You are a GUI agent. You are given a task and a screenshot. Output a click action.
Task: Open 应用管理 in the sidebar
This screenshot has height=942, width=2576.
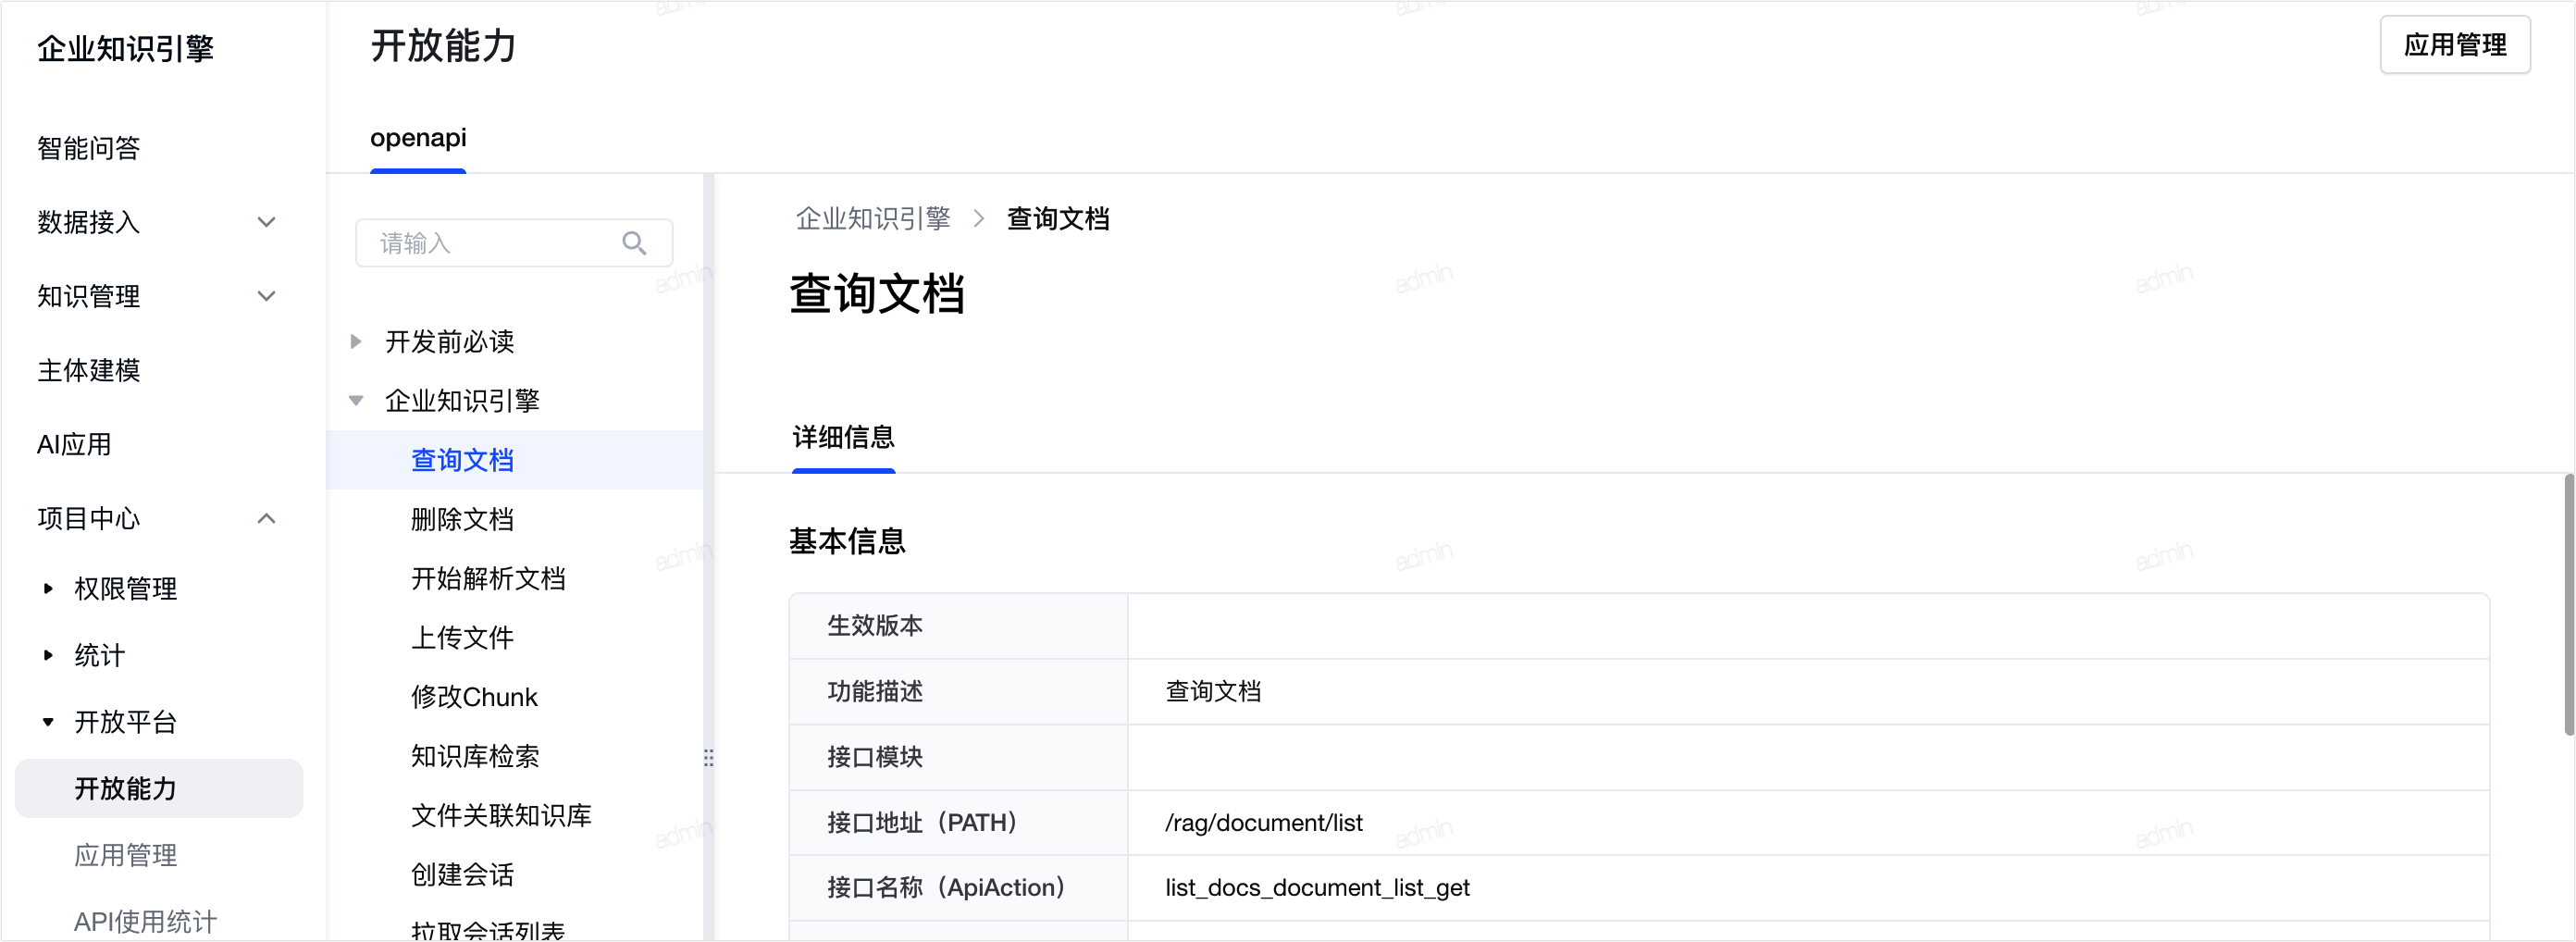(126, 855)
